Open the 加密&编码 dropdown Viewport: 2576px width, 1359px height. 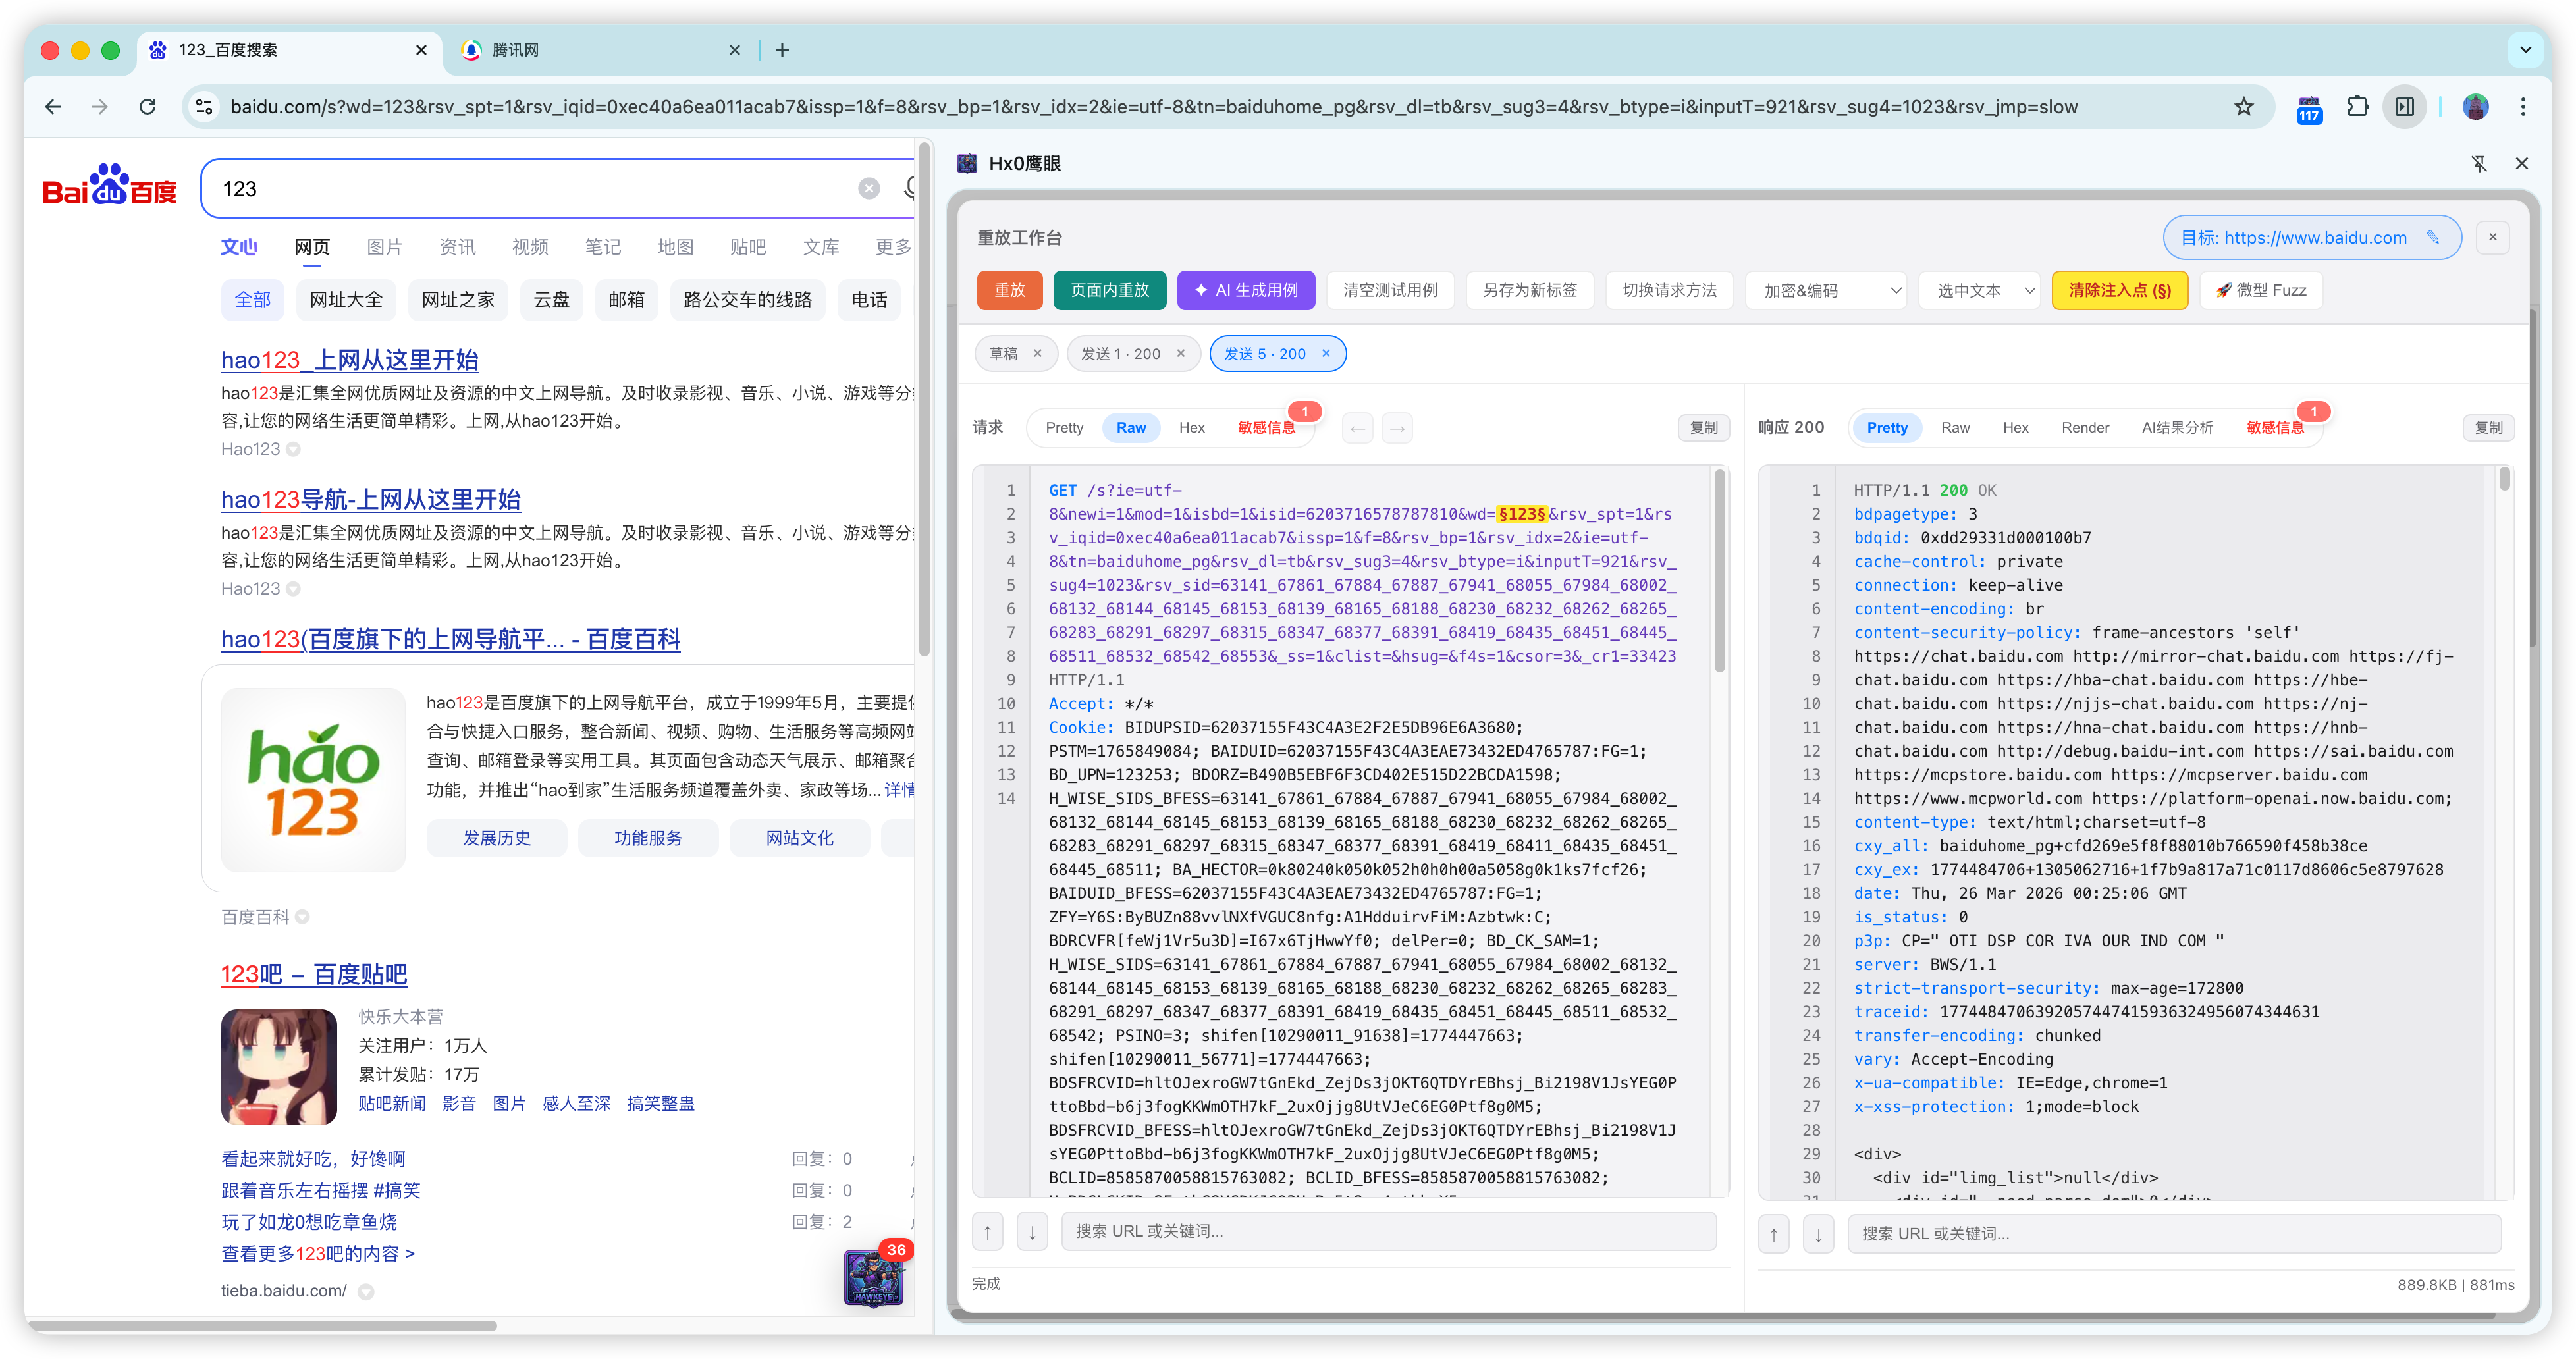point(1826,290)
